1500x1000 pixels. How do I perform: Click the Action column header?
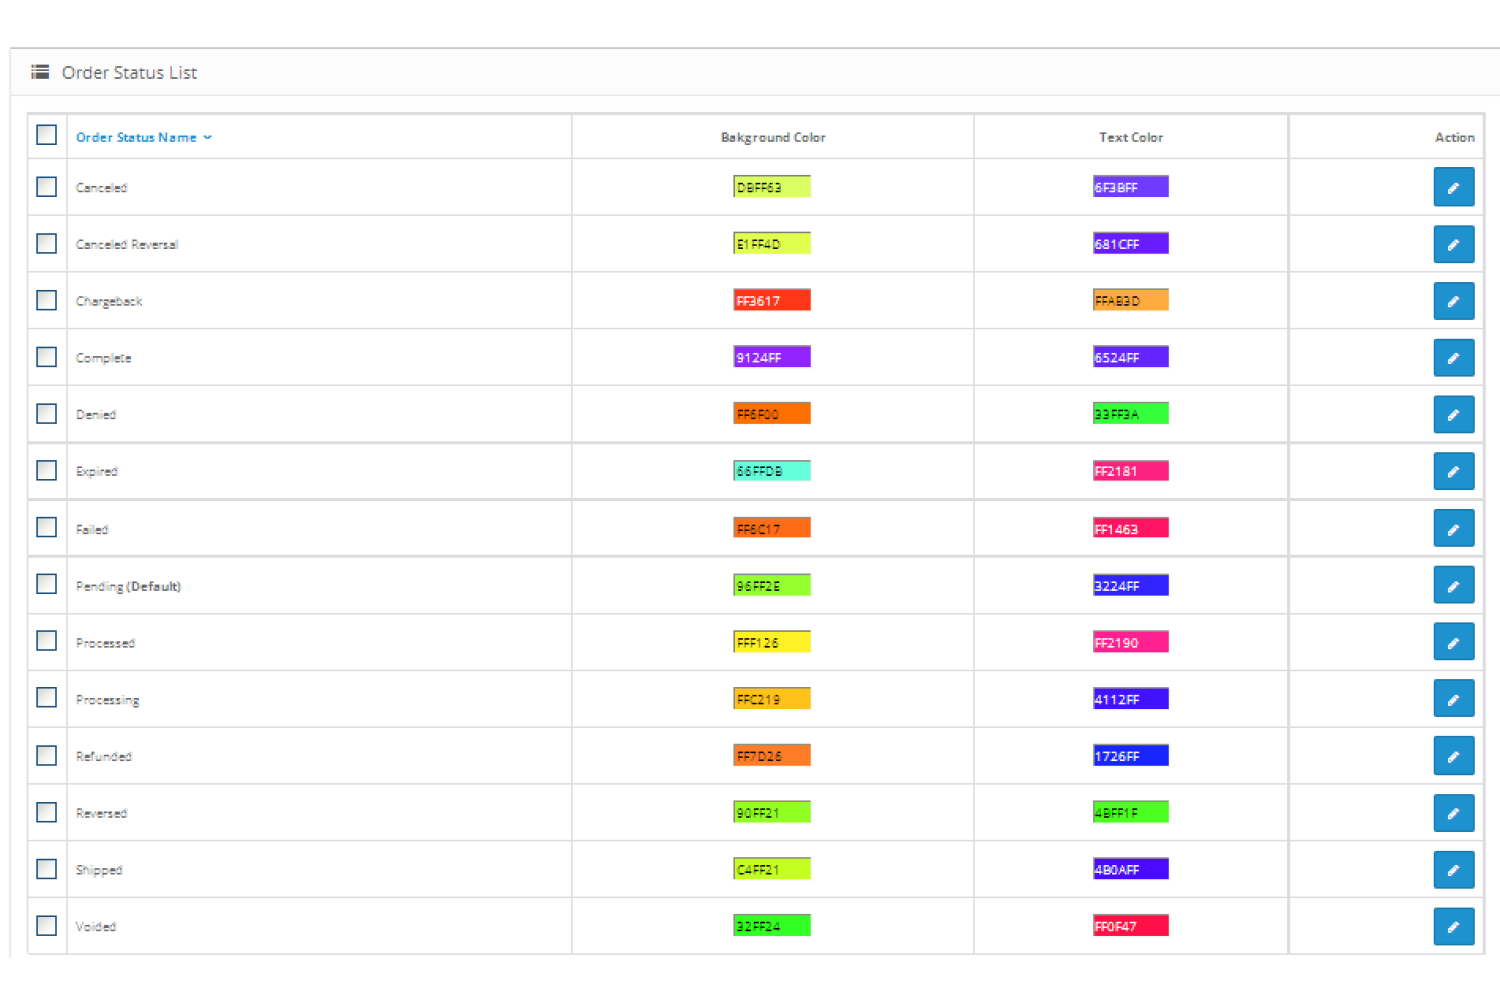pos(1454,137)
